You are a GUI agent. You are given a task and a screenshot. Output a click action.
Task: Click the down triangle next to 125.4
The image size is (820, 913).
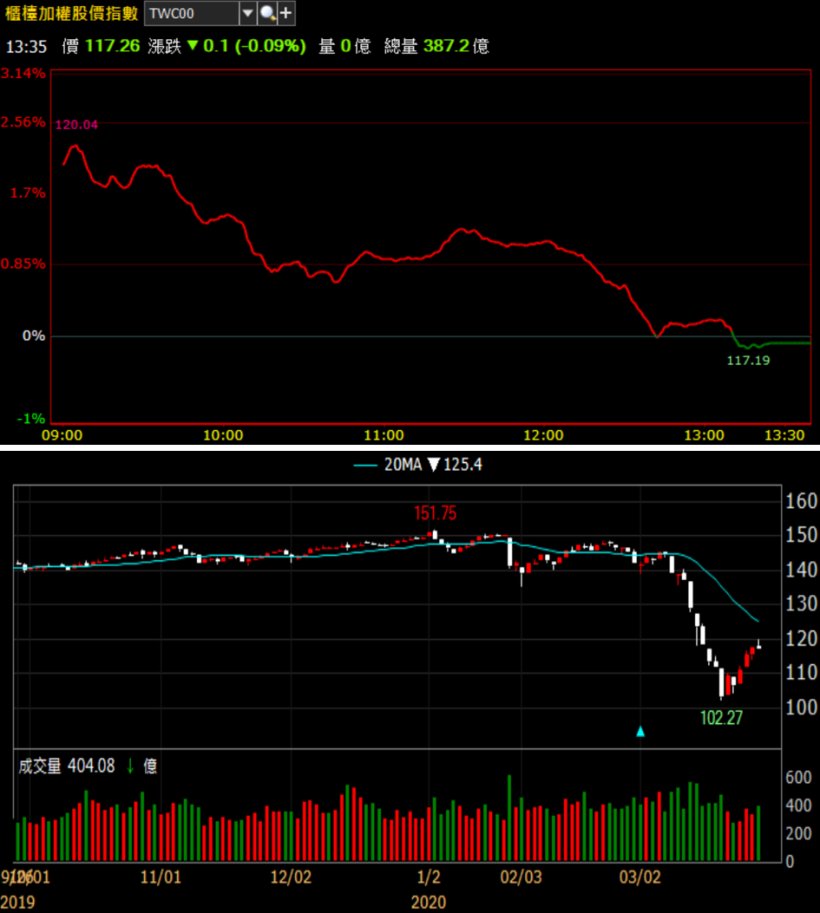click(433, 465)
